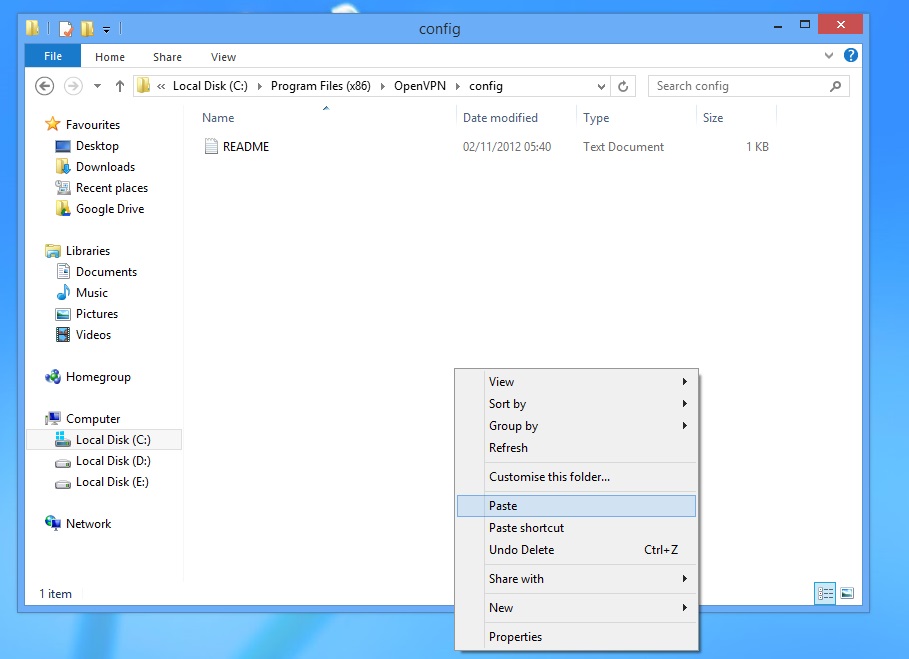The width and height of the screenshot is (909, 659).
Task: Open the Help question mark icon
Action: coord(850,56)
